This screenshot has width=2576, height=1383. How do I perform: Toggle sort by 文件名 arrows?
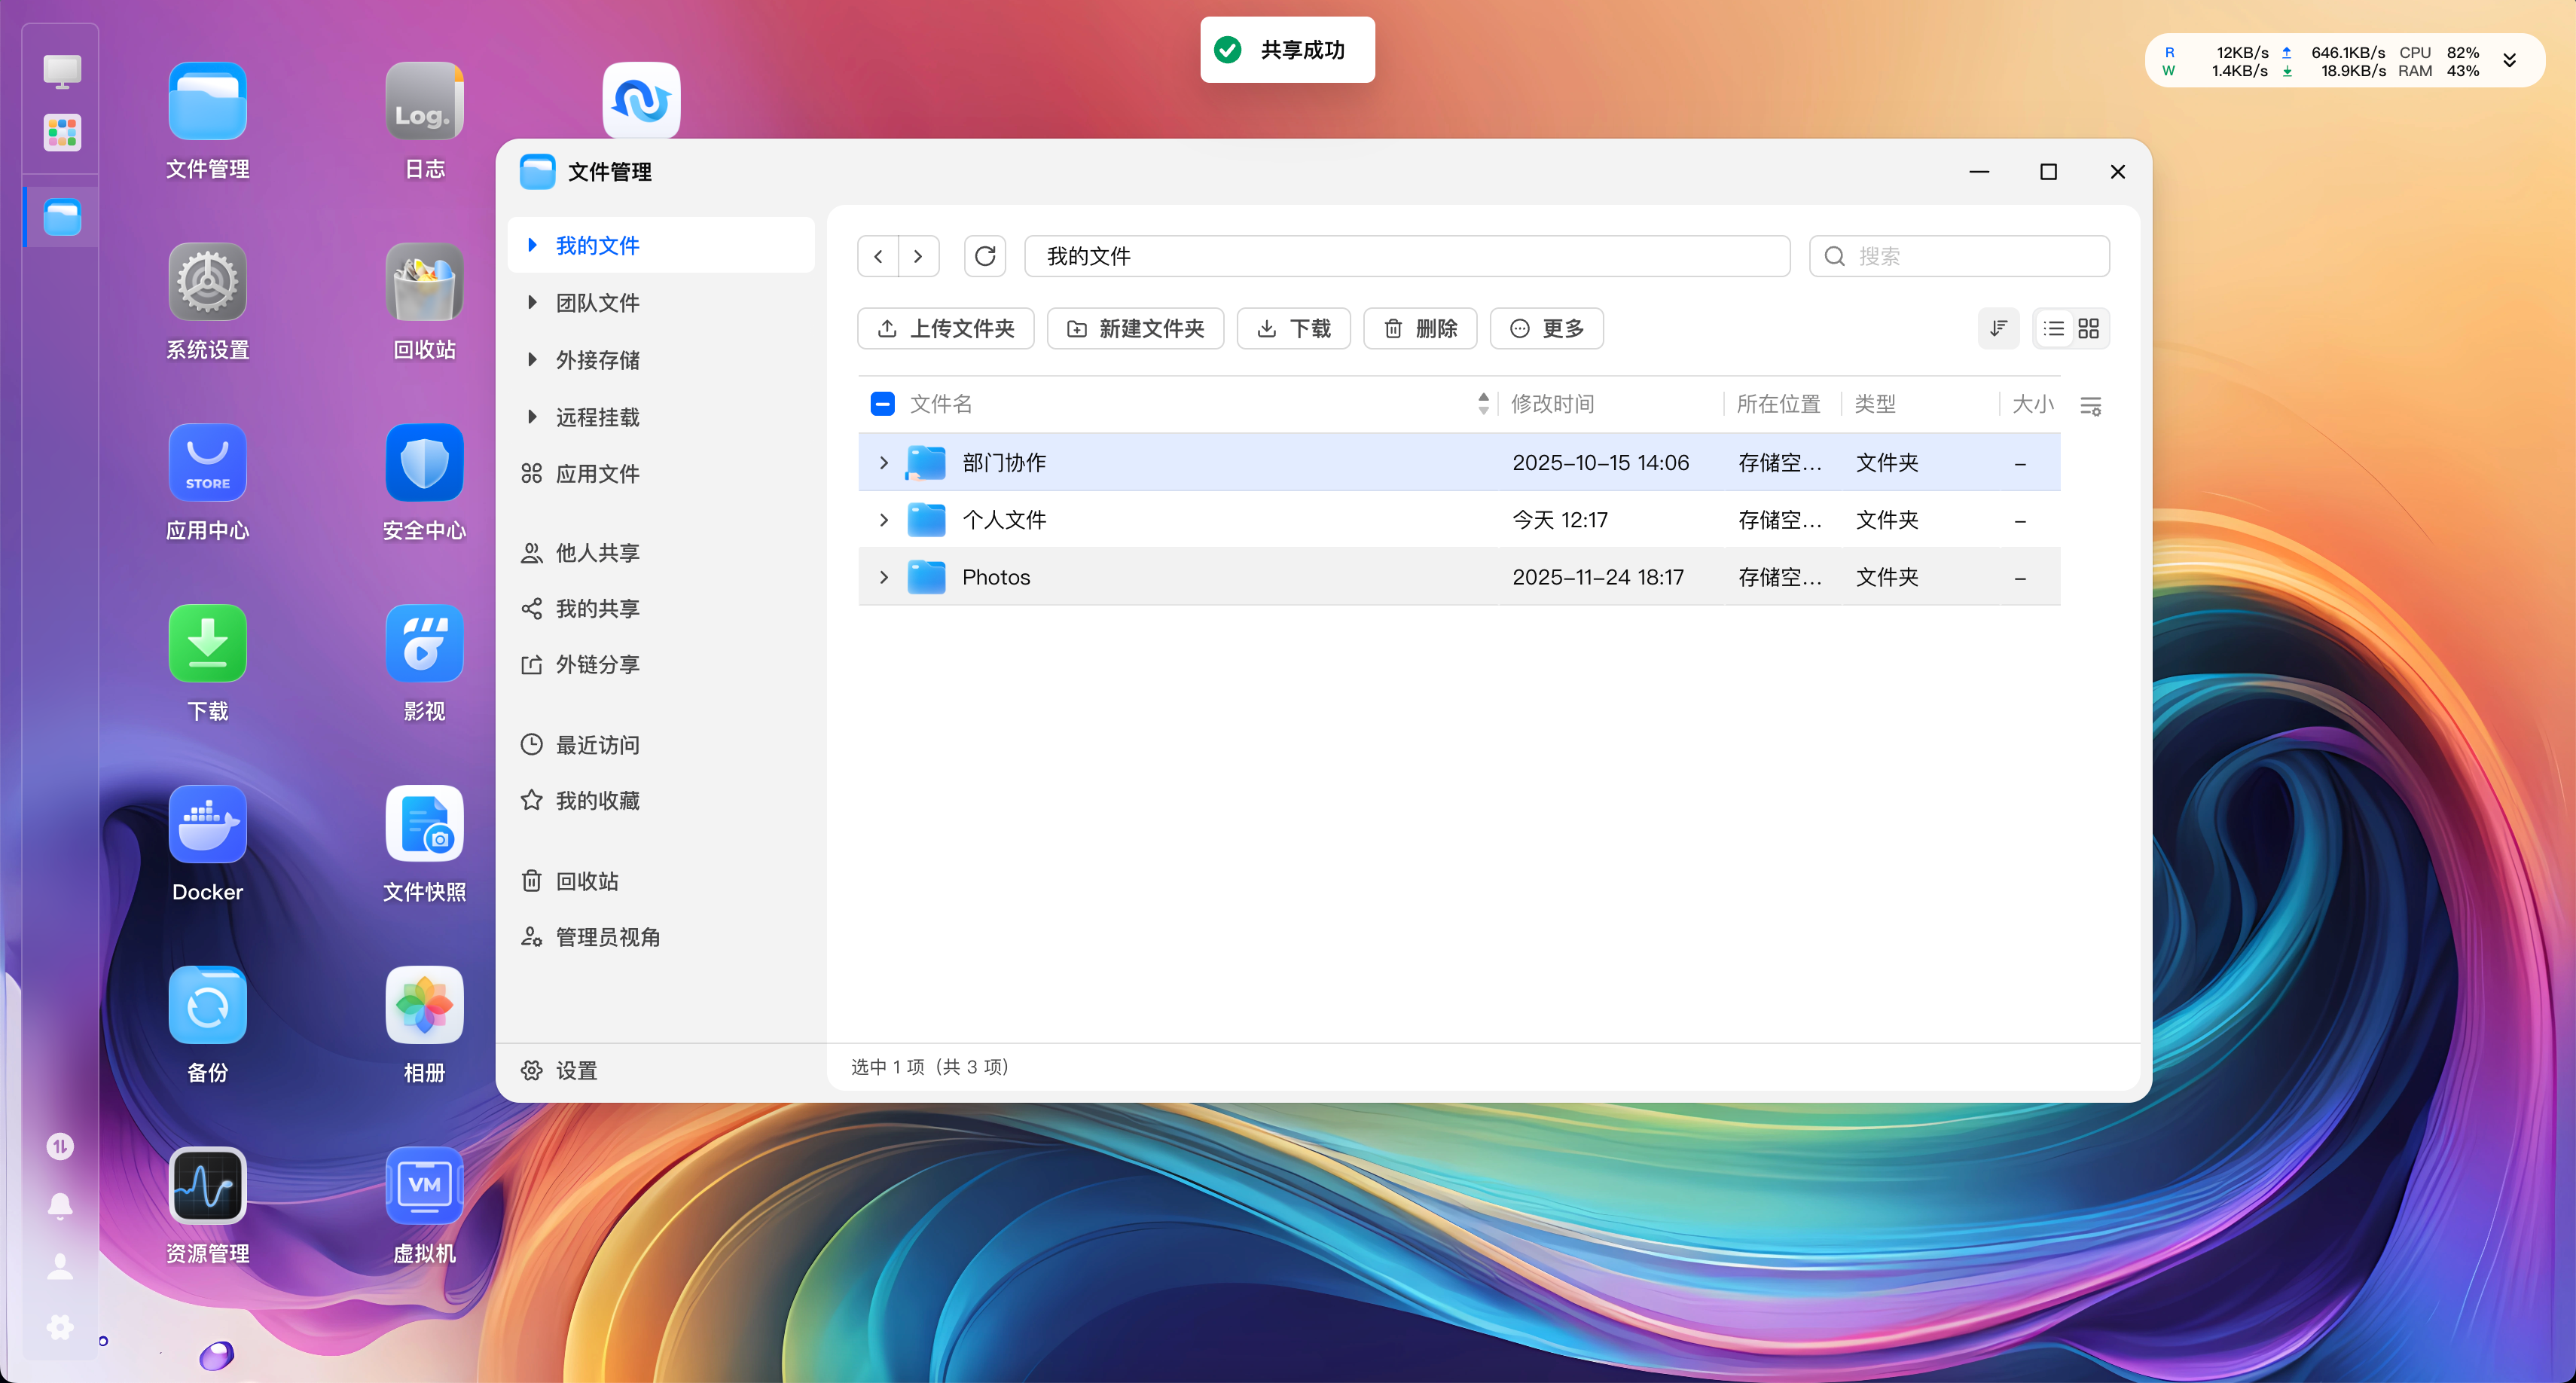[x=1483, y=404]
